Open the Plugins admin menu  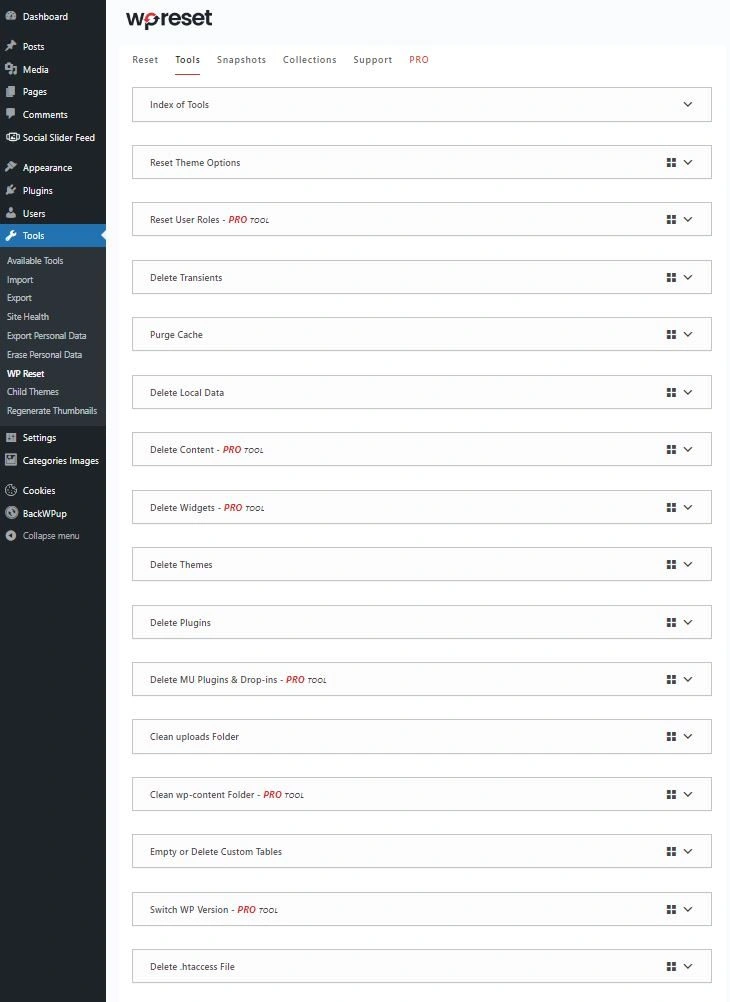pos(38,190)
